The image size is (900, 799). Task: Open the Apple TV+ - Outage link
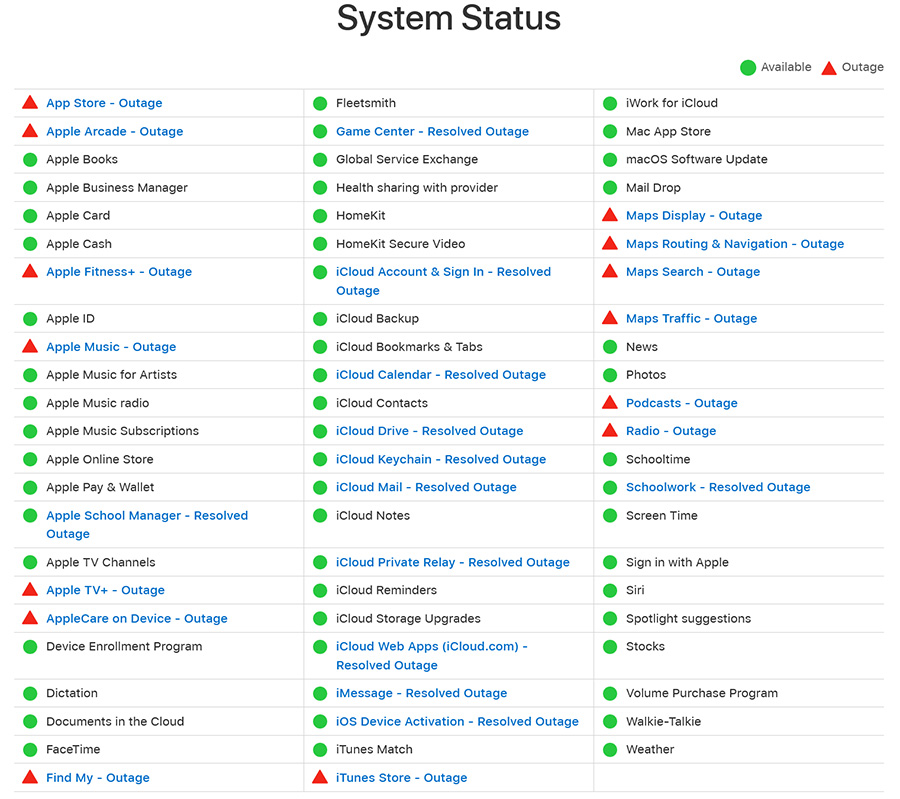[105, 590]
